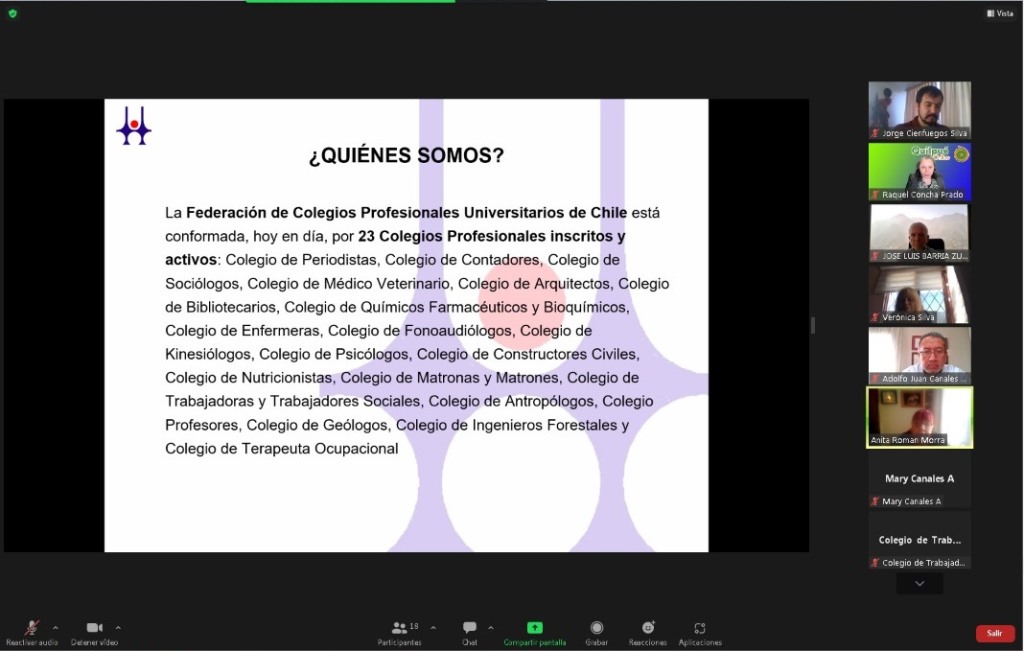1024x651 pixels.
Task: Click the federation logo on the slide
Action: [134, 125]
